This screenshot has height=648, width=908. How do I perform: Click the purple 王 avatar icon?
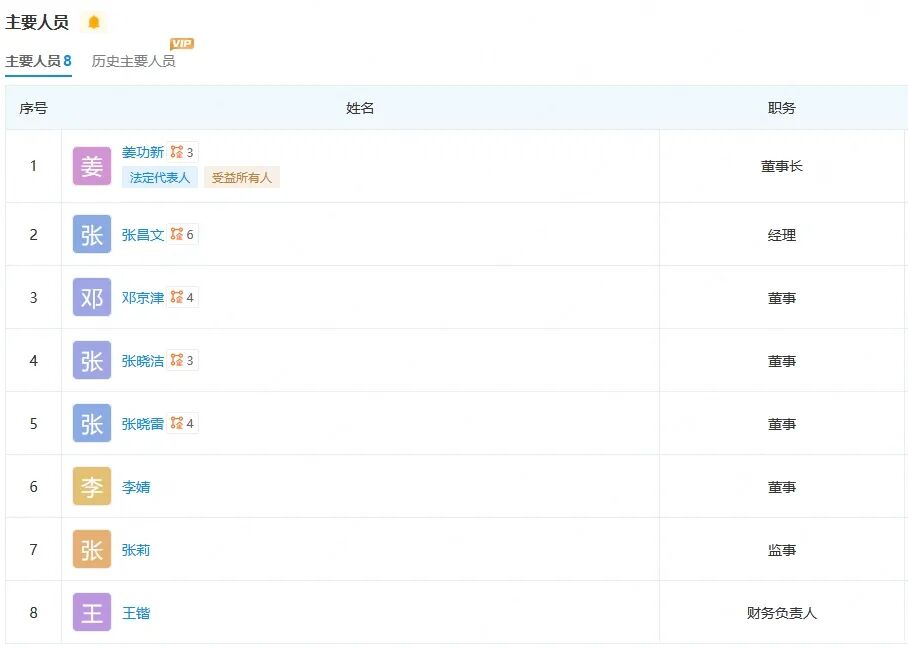[91, 613]
